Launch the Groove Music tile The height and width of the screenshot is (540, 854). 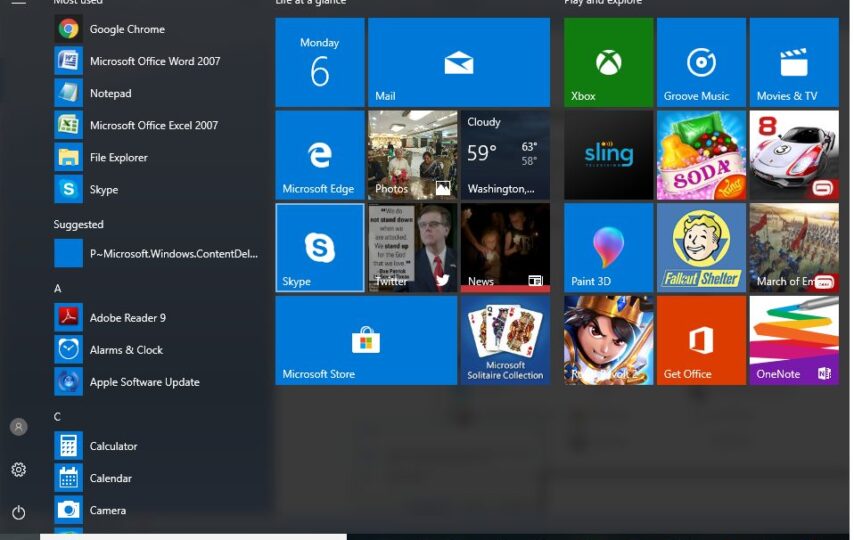[x=702, y=62]
